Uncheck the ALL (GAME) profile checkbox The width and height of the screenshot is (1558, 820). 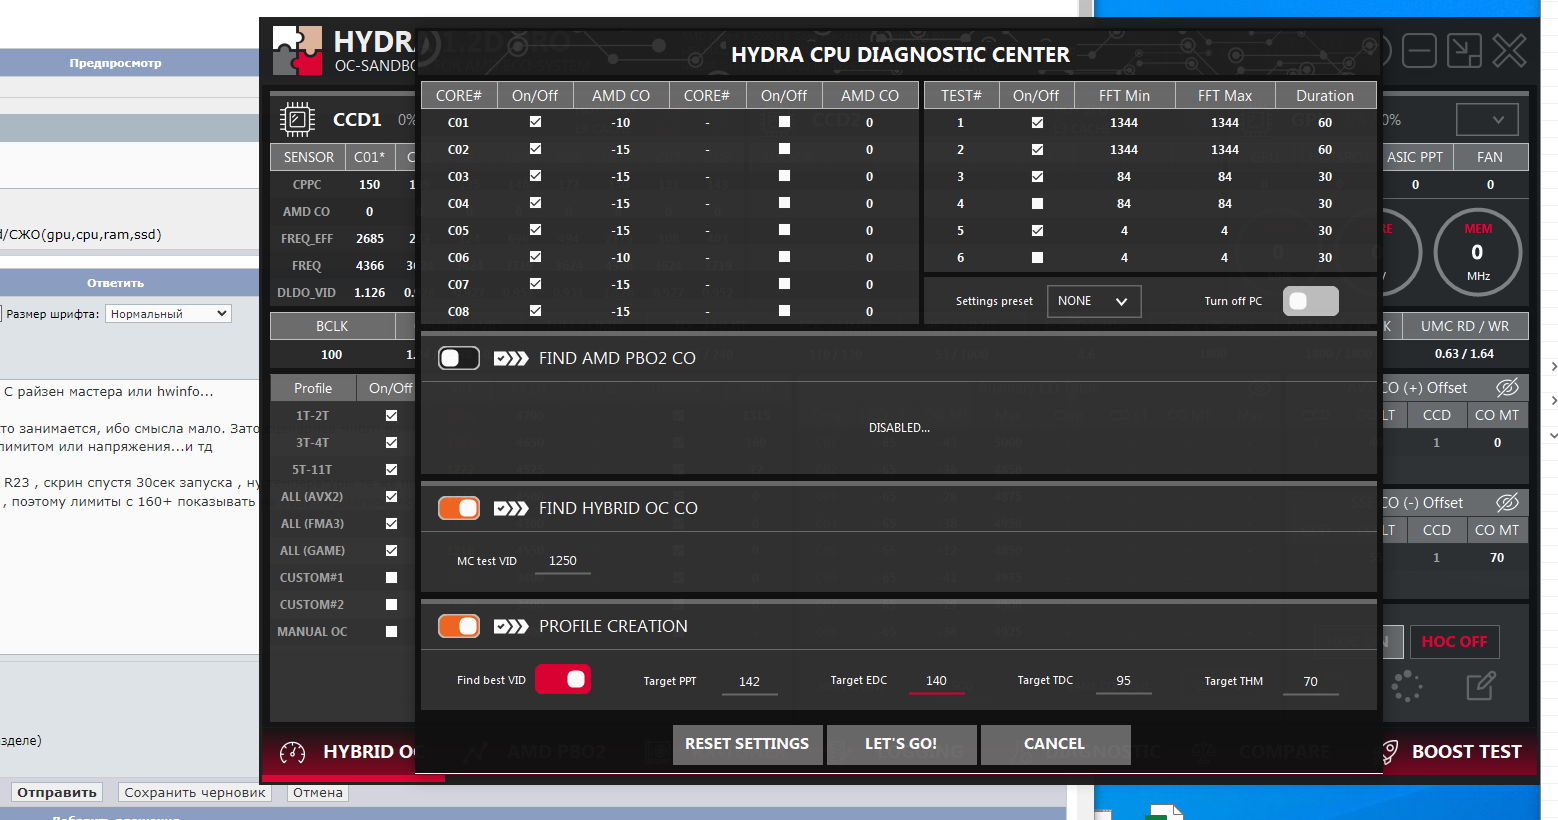click(x=391, y=550)
